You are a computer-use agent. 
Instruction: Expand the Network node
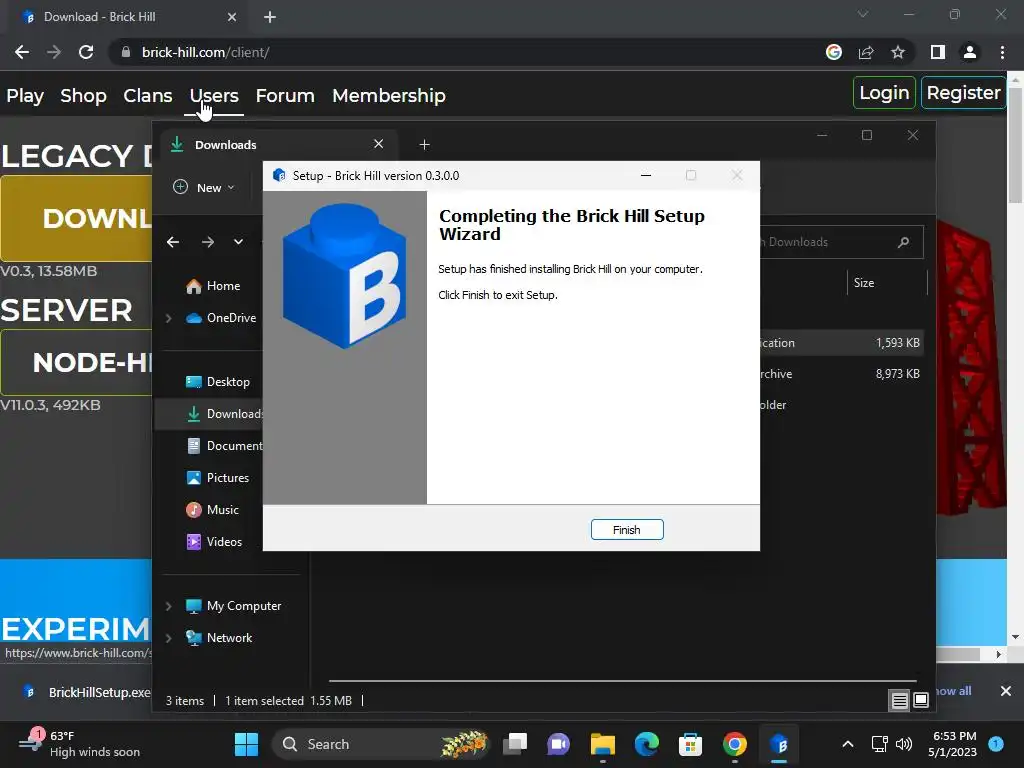pyautogui.click(x=168, y=638)
